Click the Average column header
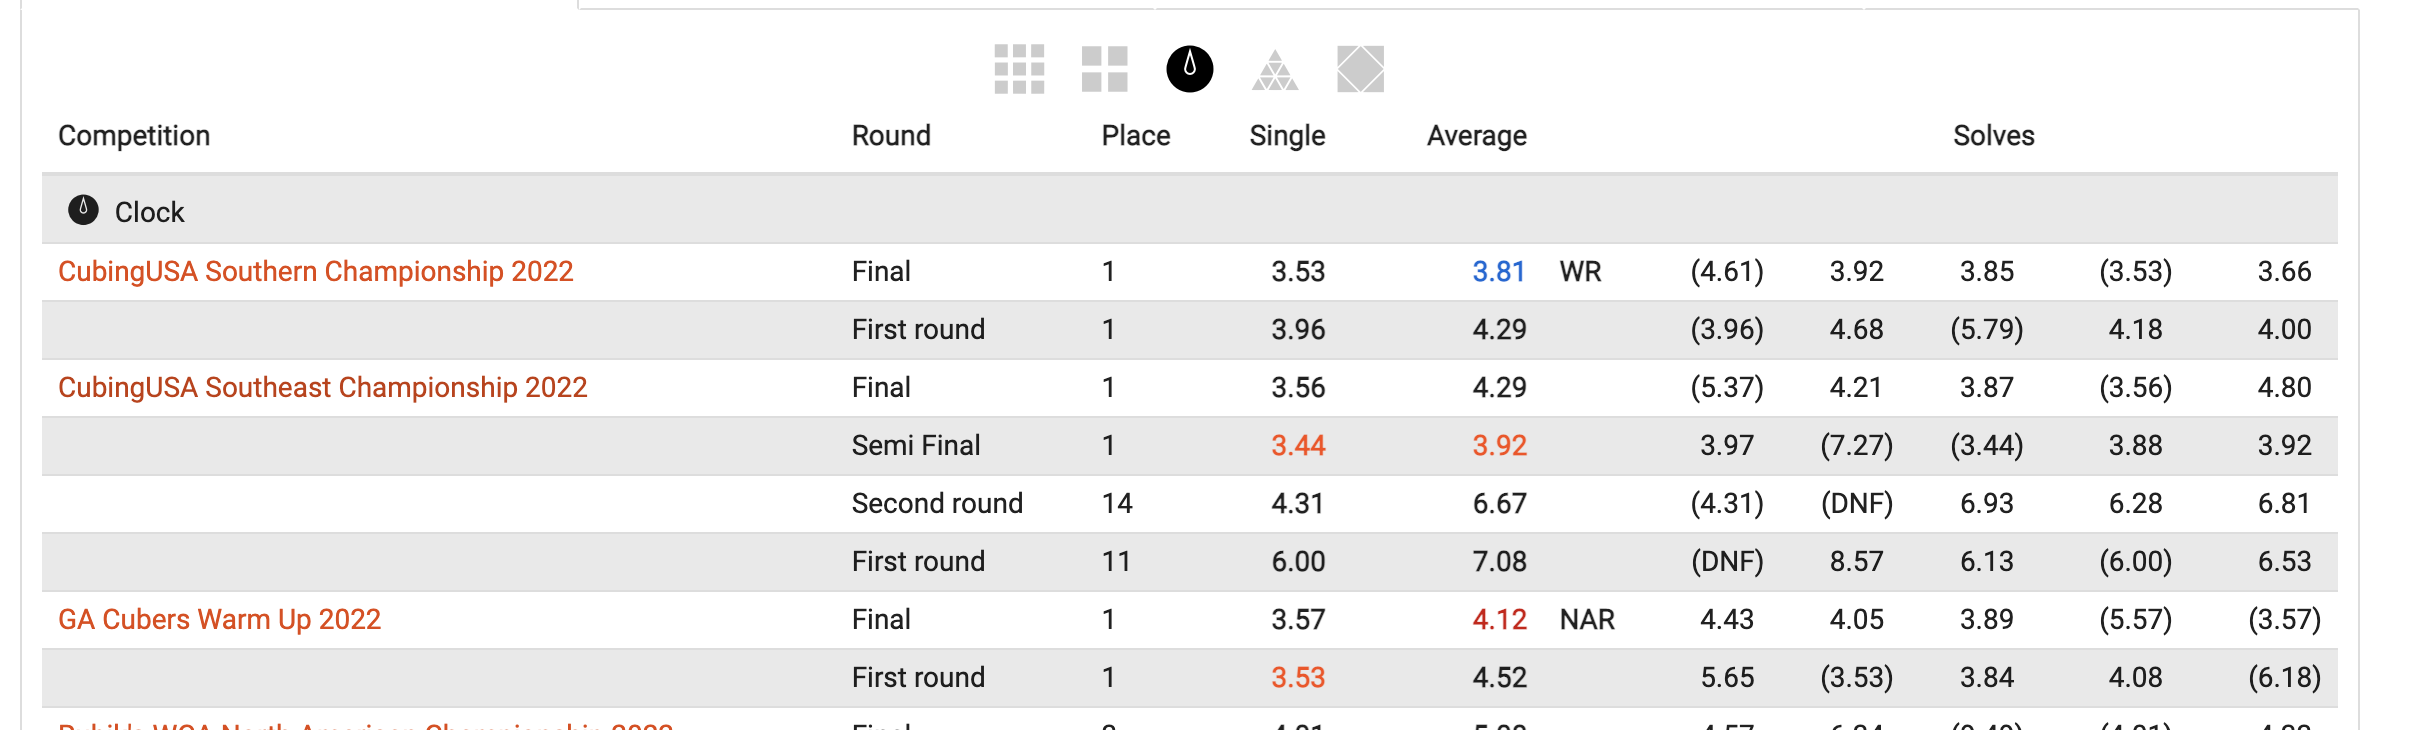 (1477, 135)
